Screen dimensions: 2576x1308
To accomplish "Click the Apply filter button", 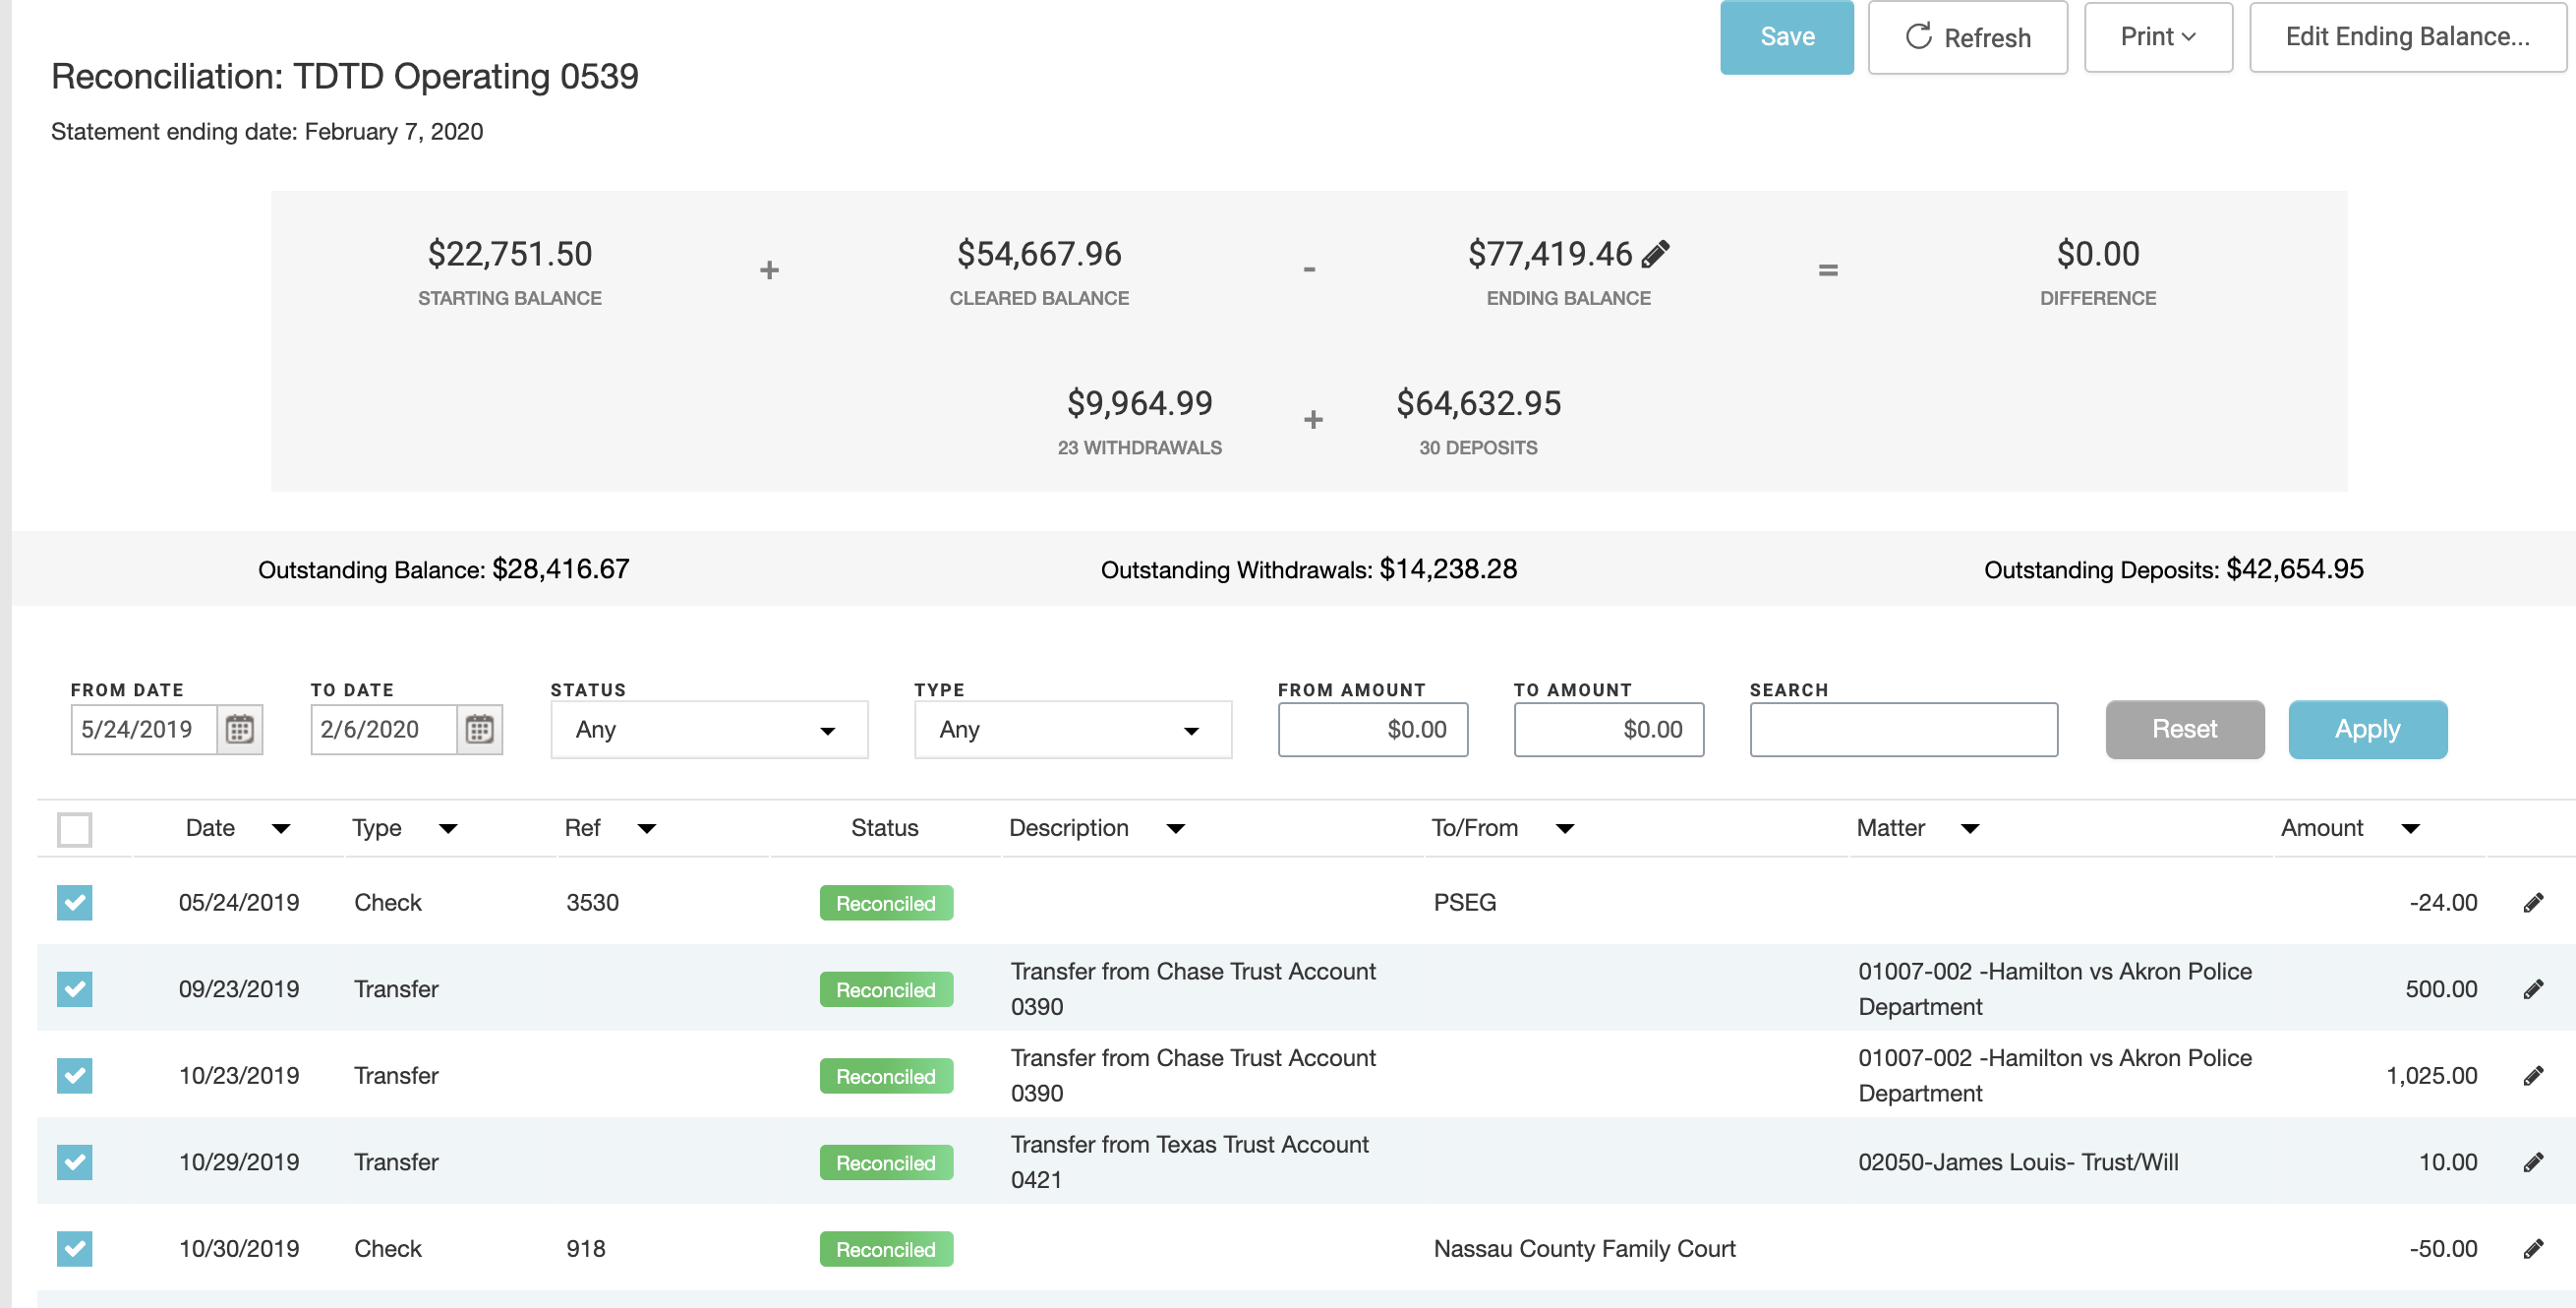I will [x=2366, y=729].
